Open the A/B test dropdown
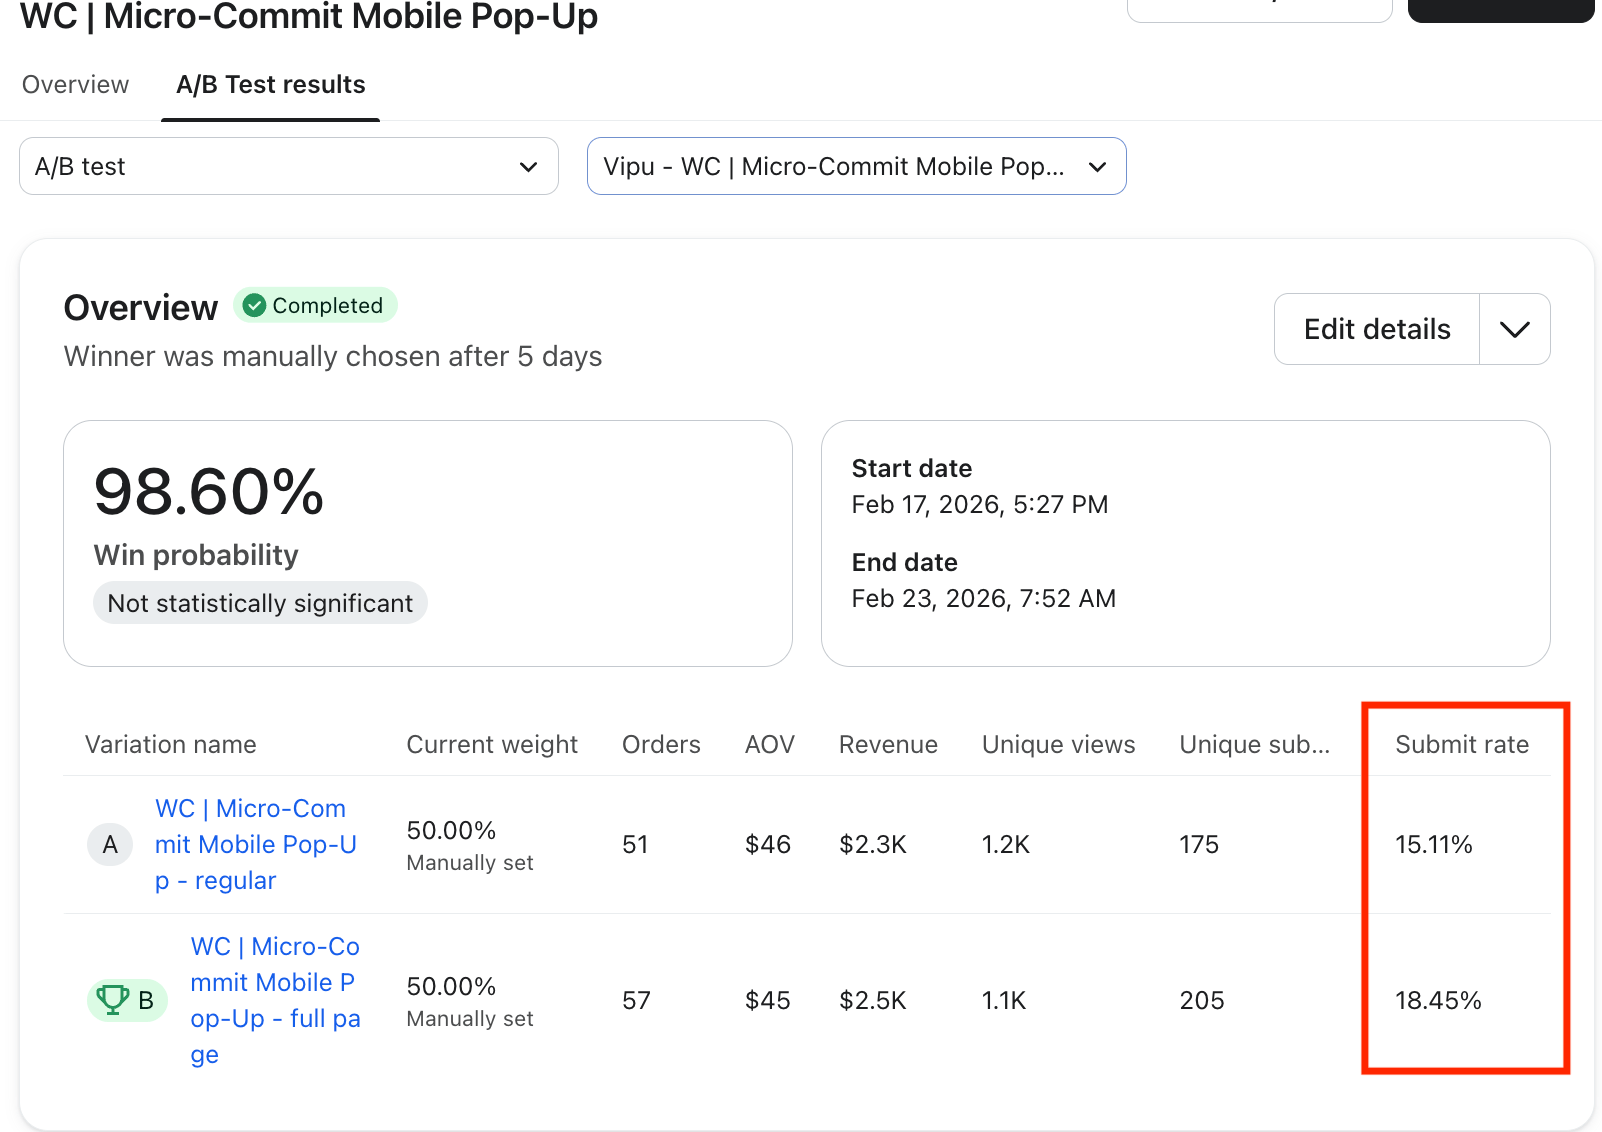This screenshot has height=1132, width=1602. [288, 166]
